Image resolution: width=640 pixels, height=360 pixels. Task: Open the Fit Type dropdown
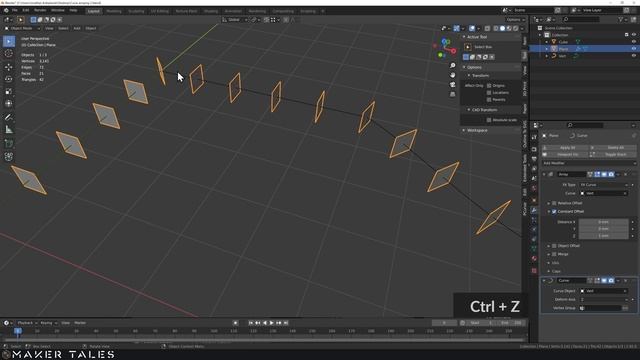click(603, 185)
